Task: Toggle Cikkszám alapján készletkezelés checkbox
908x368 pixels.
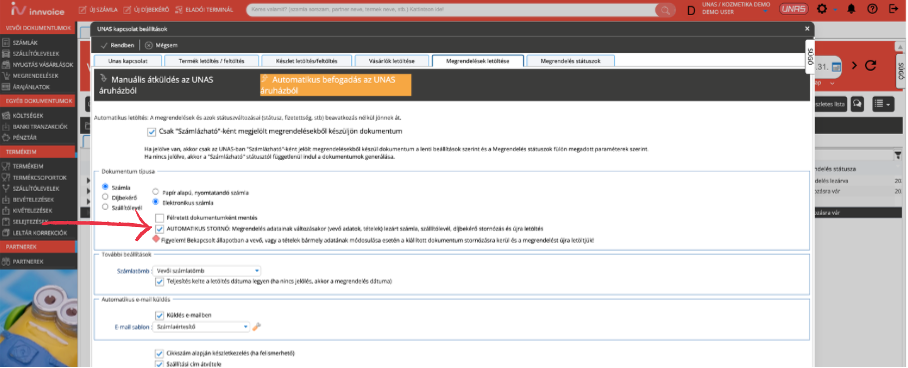Action: pyautogui.click(x=160, y=353)
